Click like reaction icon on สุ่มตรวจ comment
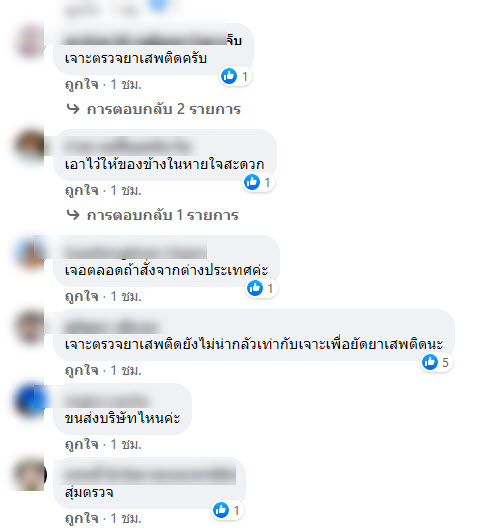Viewport: 489px width, 530px height. click(221, 510)
